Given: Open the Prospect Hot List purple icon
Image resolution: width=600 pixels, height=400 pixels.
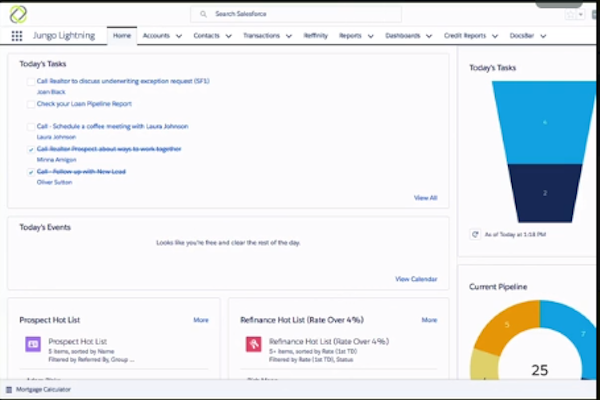Looking at the screenshot, I should [33, 344].
